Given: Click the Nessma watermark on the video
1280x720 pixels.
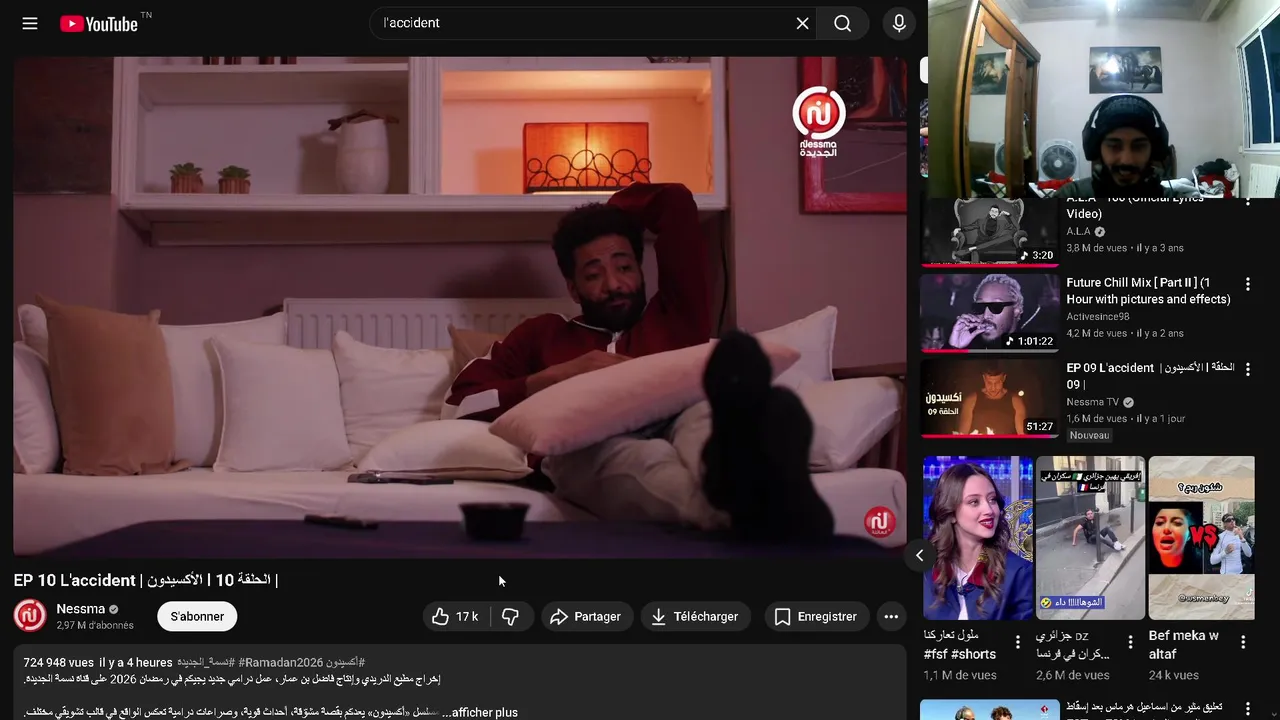Looking at the screenshot, I should pos(879,522).
